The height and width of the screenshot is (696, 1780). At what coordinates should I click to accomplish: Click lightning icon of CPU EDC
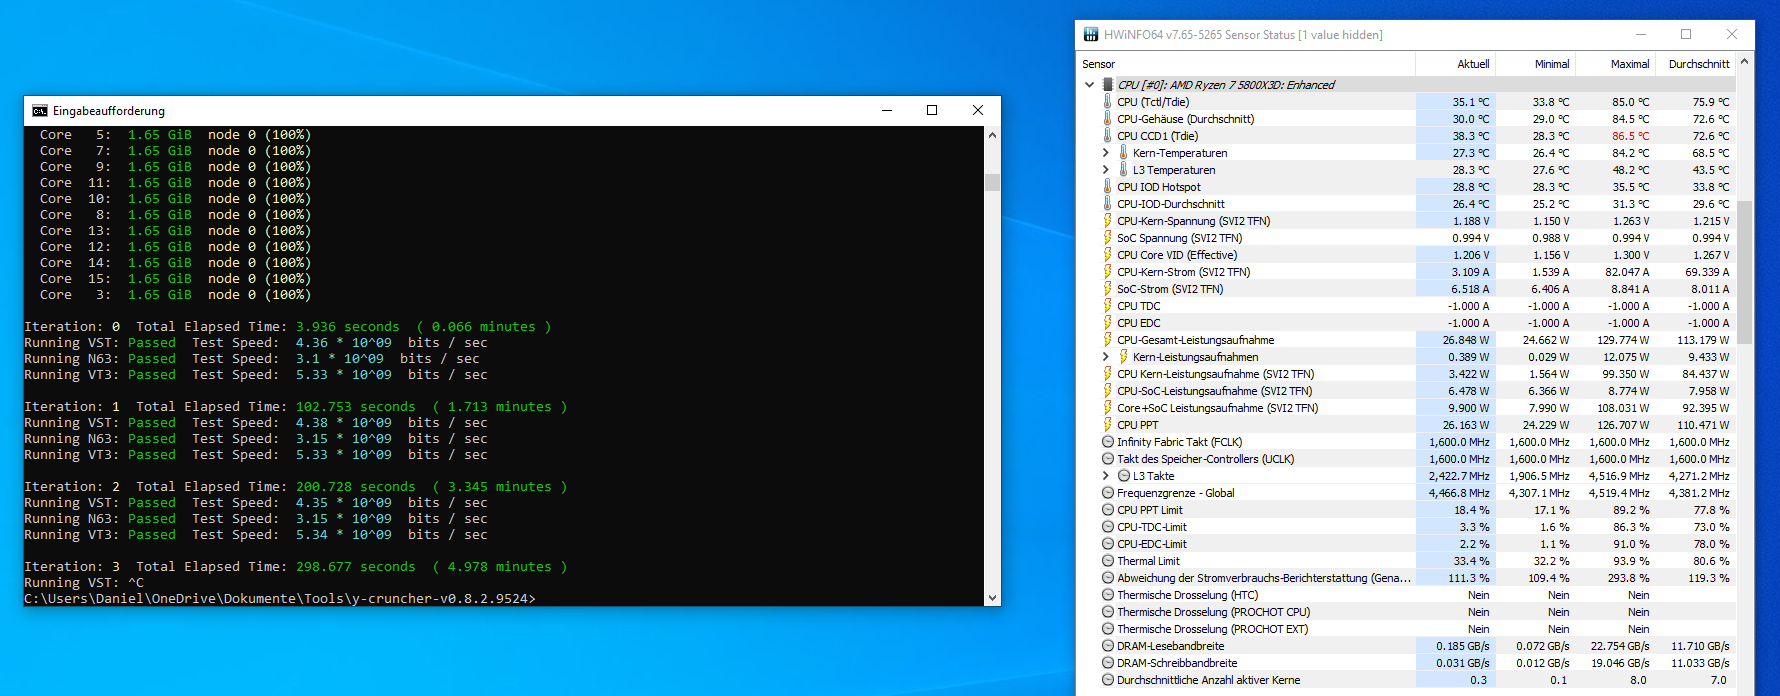pyautogui.click(x=1108, y=323)
